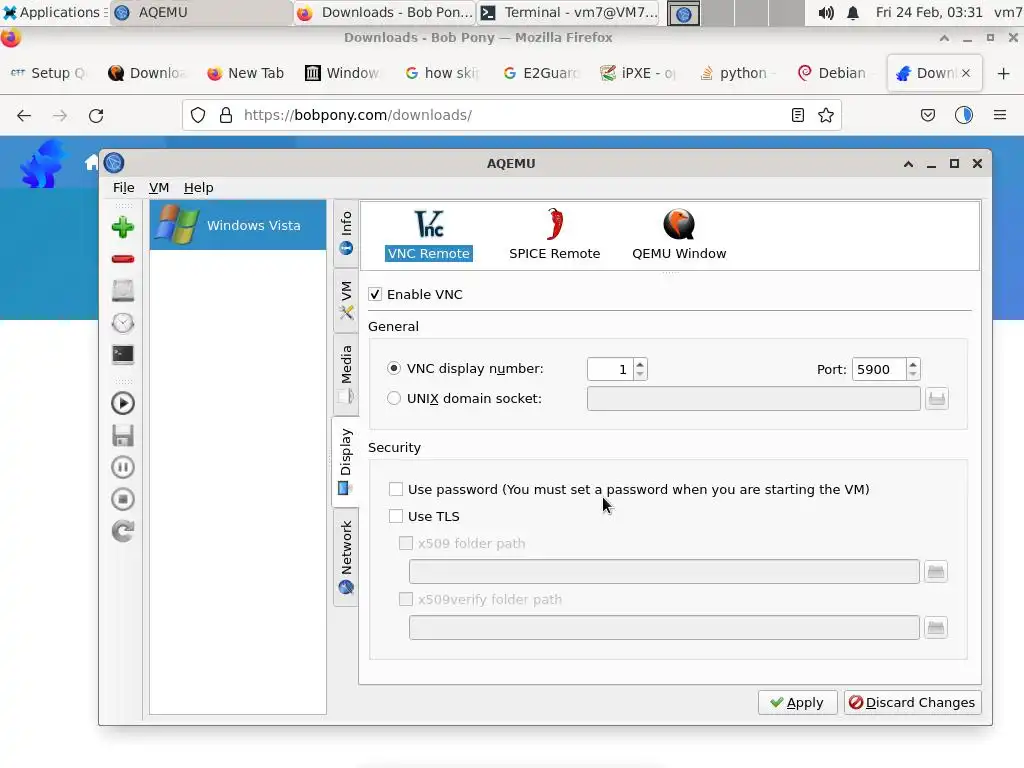Click the grayed VM settings icon under the minus
This screenshot has width=1024, height=768.
coord(123,291)
